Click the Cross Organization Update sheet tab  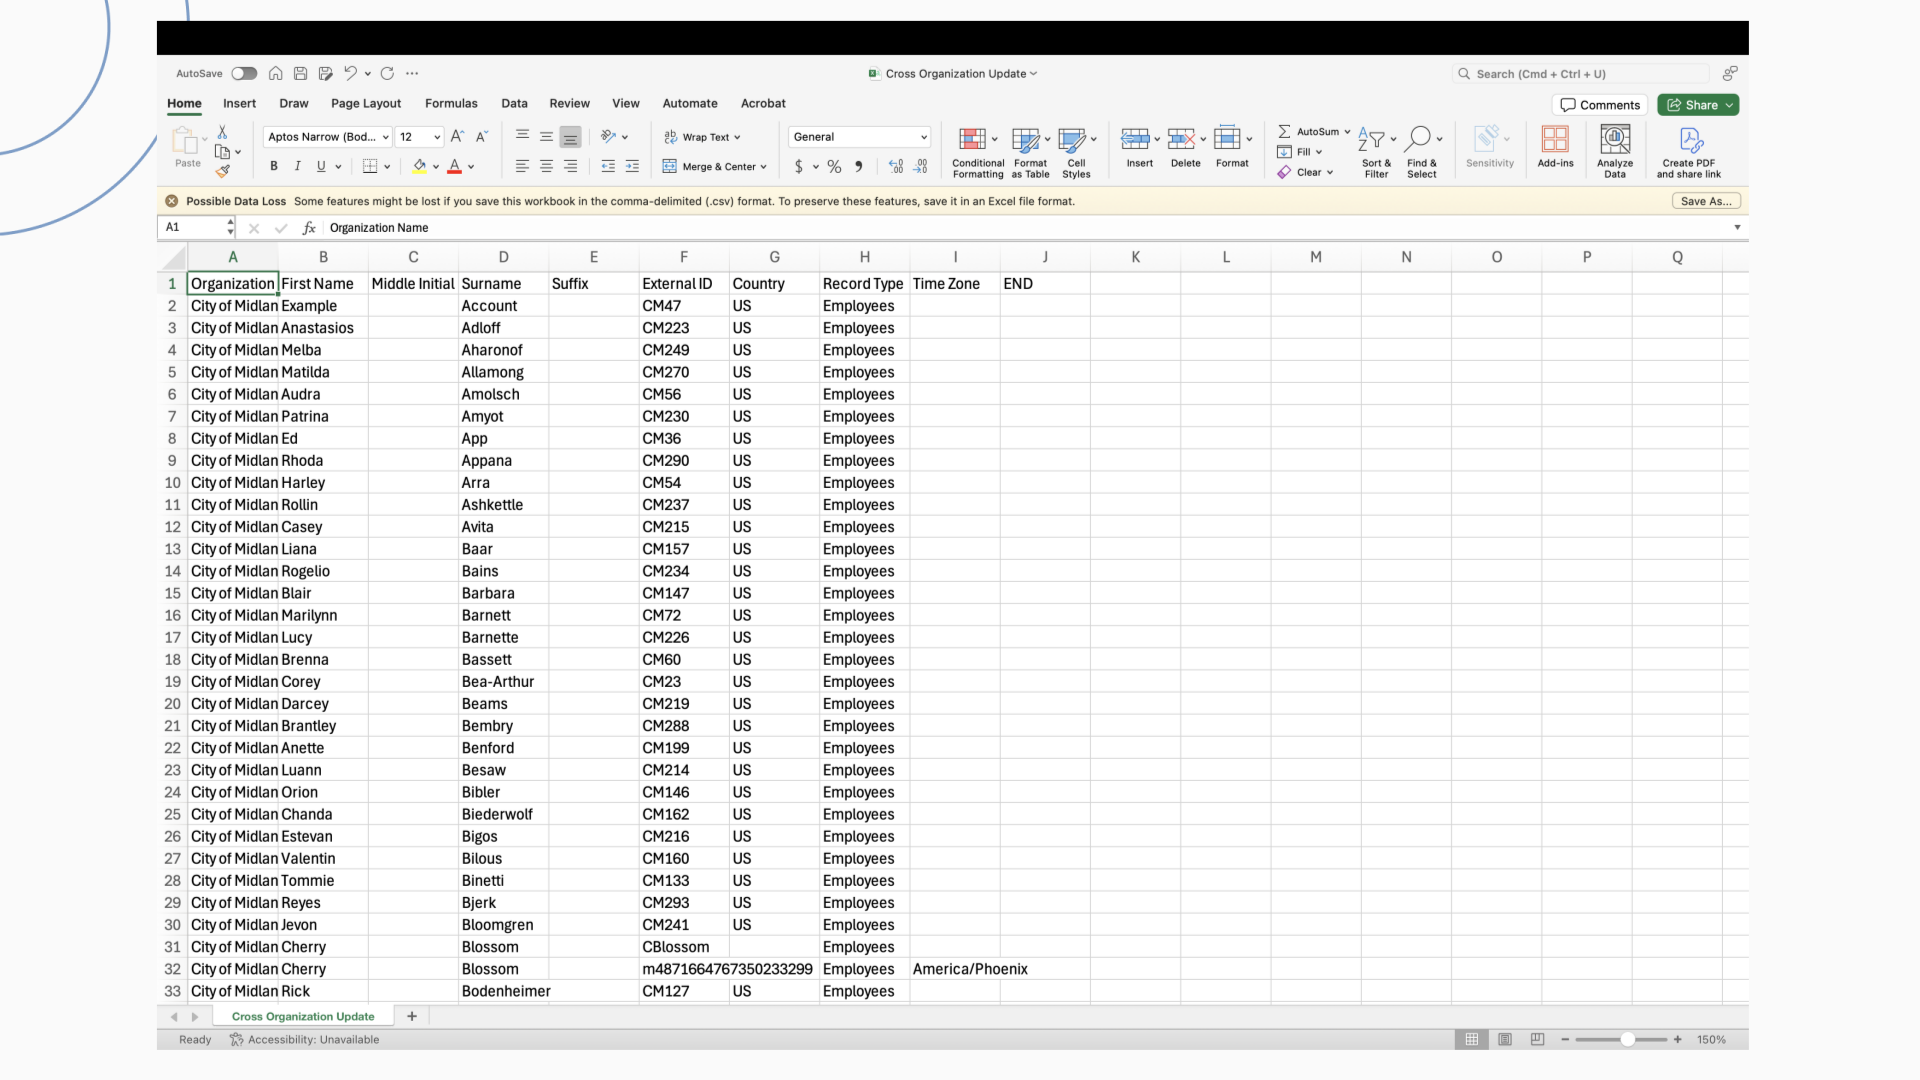tap(302, 1015)
